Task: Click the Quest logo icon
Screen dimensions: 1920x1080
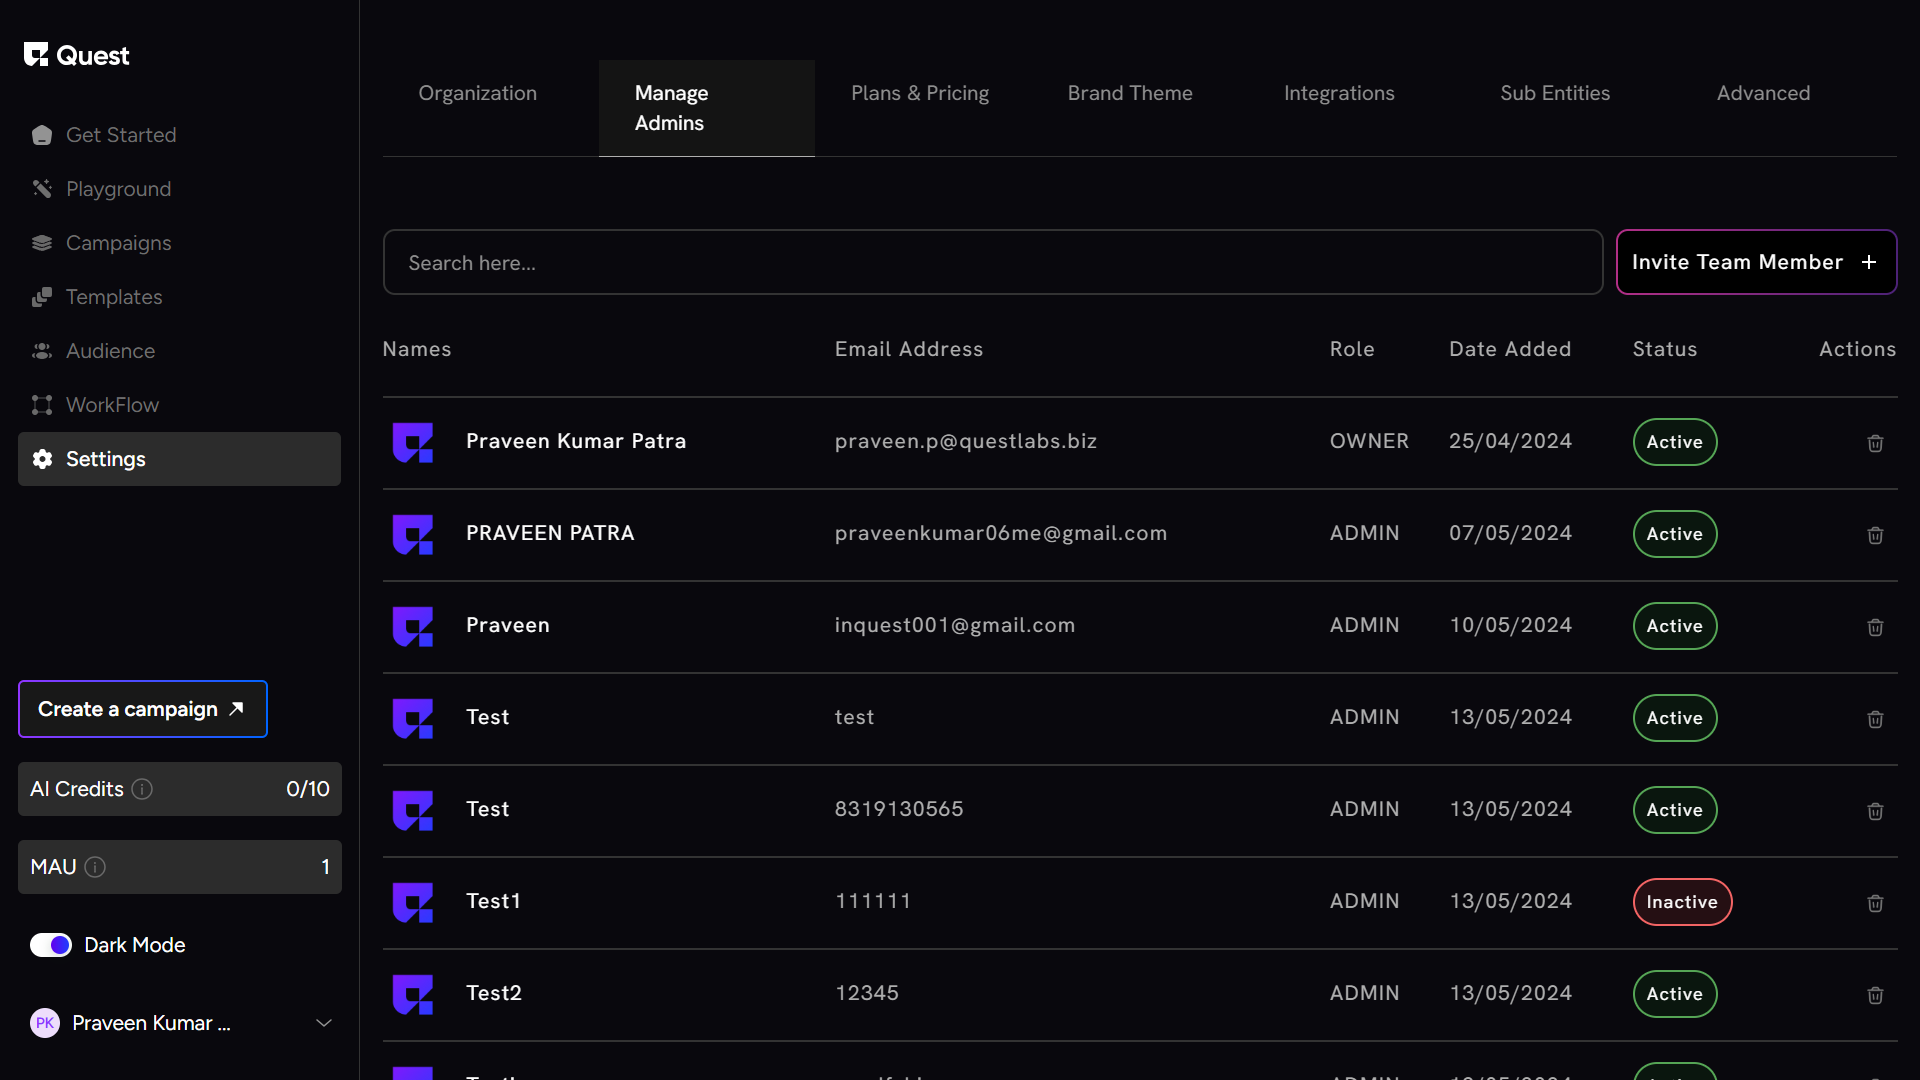Action: coord(37,55)
